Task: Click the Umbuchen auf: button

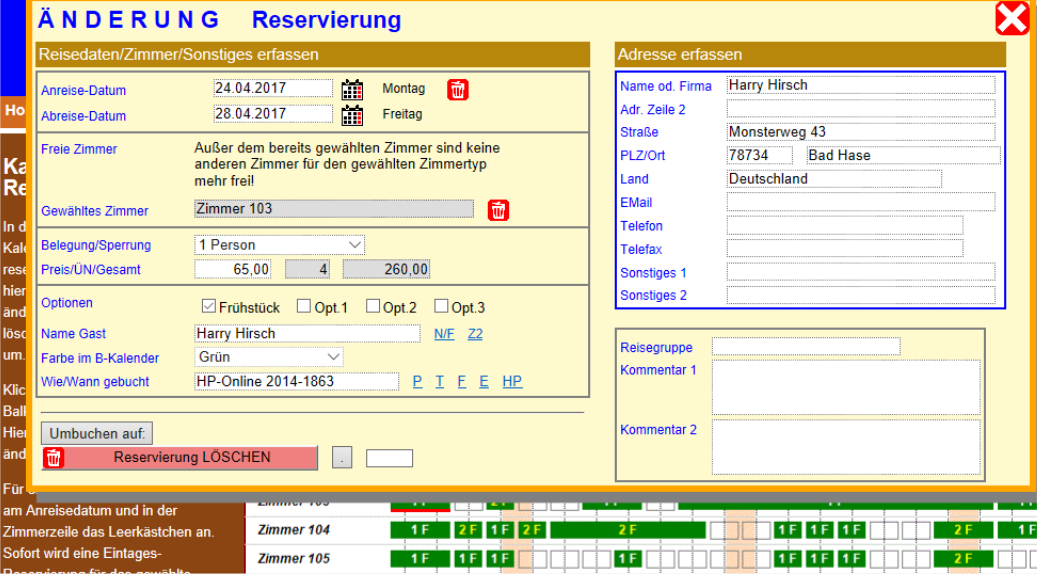Action: click(x=97, y=434)
